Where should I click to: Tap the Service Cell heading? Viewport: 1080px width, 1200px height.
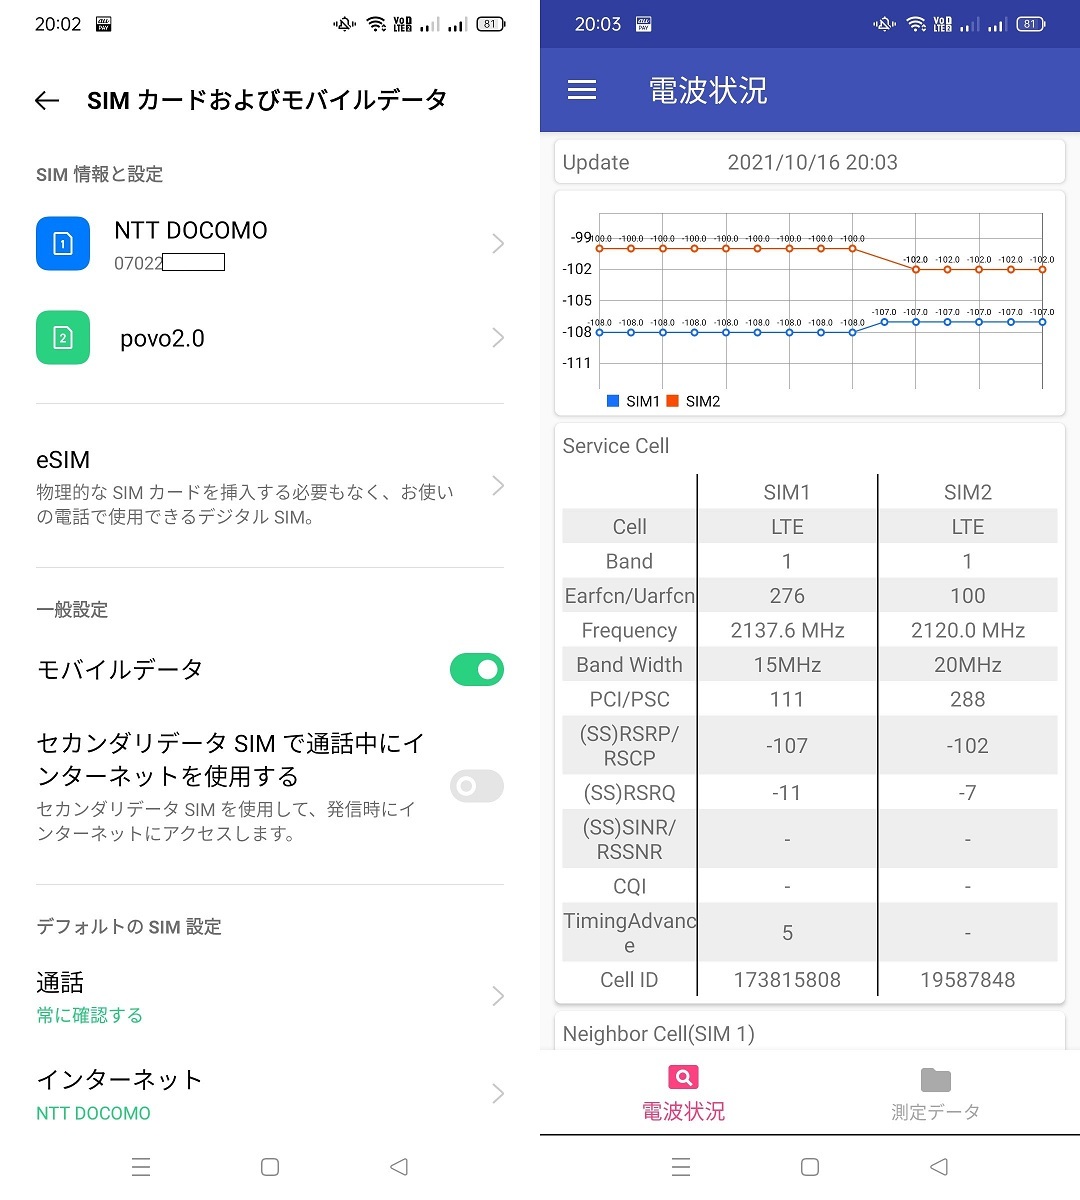tap(616, 446)
